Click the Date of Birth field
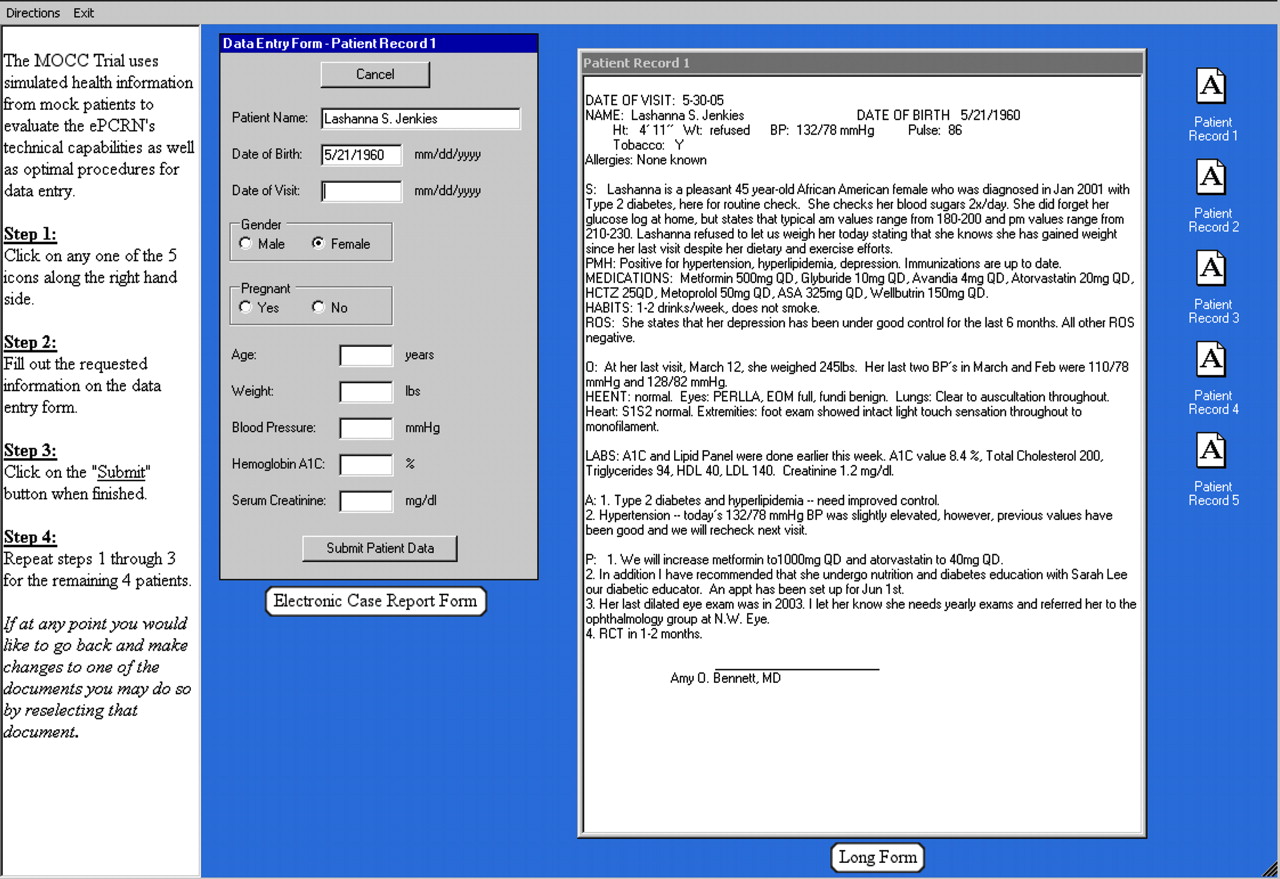This screenshot has height=879, width=1280. click(361, 154)
